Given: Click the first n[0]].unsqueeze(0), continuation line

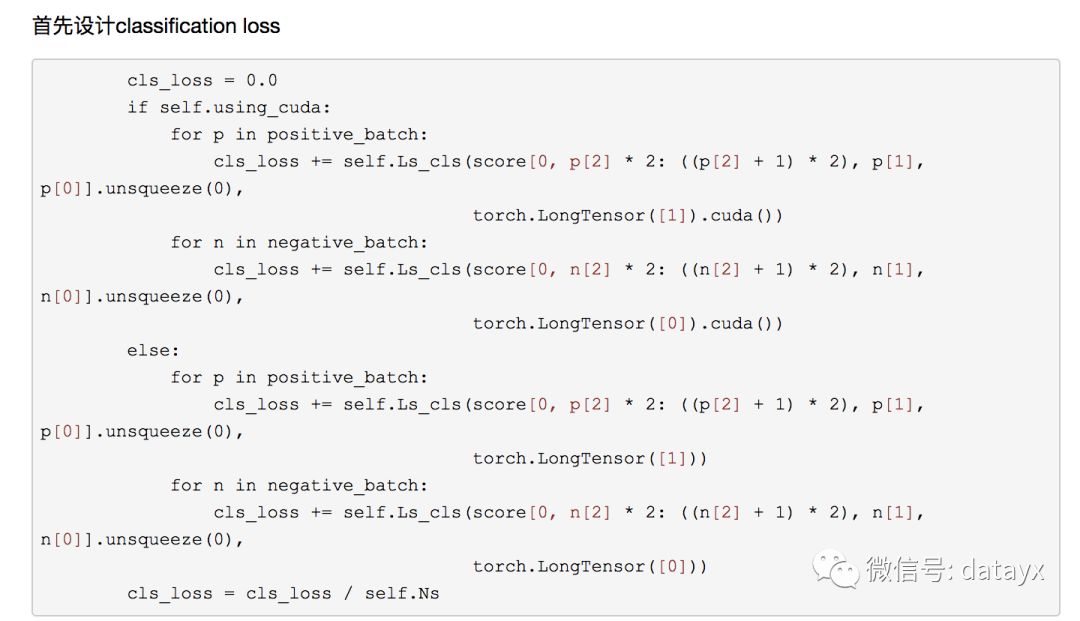Looking at the screenshot, I should pyautogui.click(x=142, y=297).
